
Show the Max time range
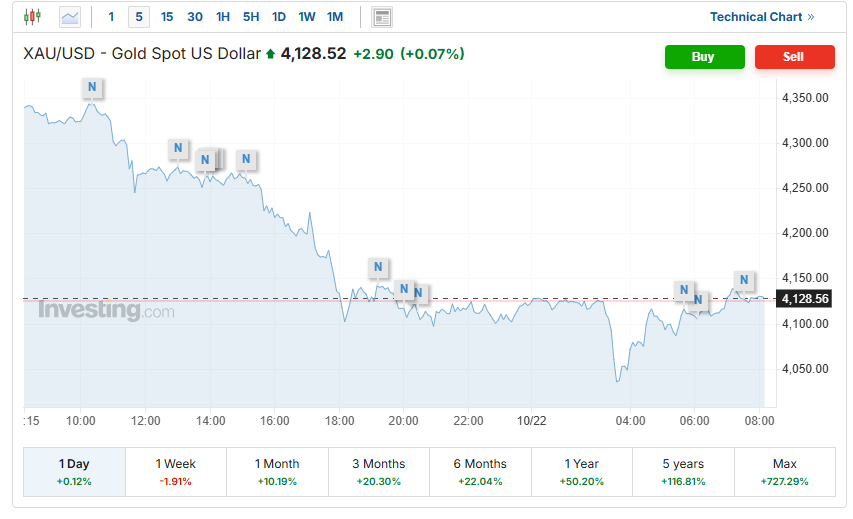(785, 472)
